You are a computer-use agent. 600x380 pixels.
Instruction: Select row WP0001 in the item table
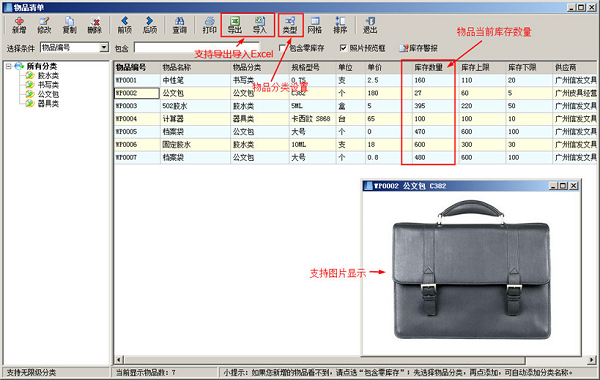tap(355, 80)
